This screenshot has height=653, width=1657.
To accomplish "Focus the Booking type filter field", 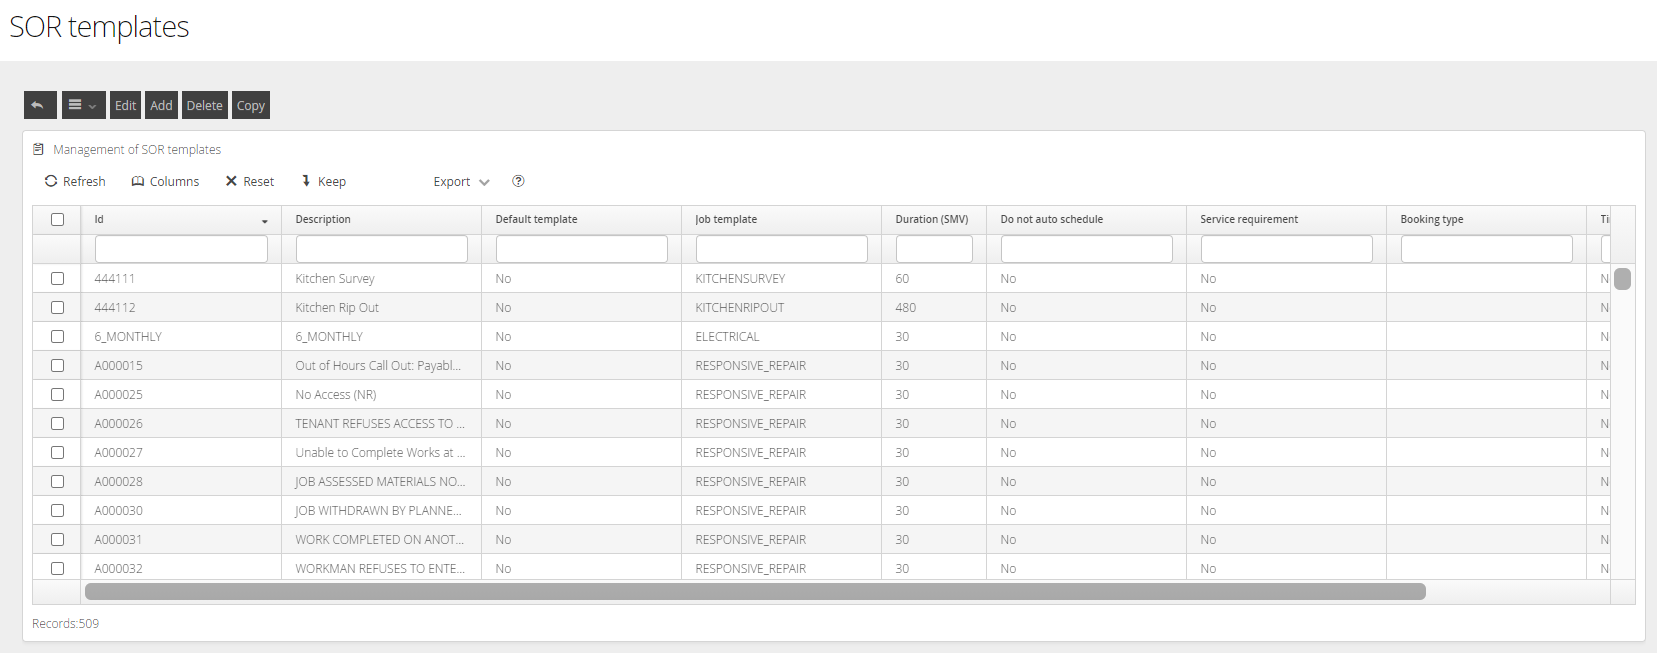I will click(1487, 249).
